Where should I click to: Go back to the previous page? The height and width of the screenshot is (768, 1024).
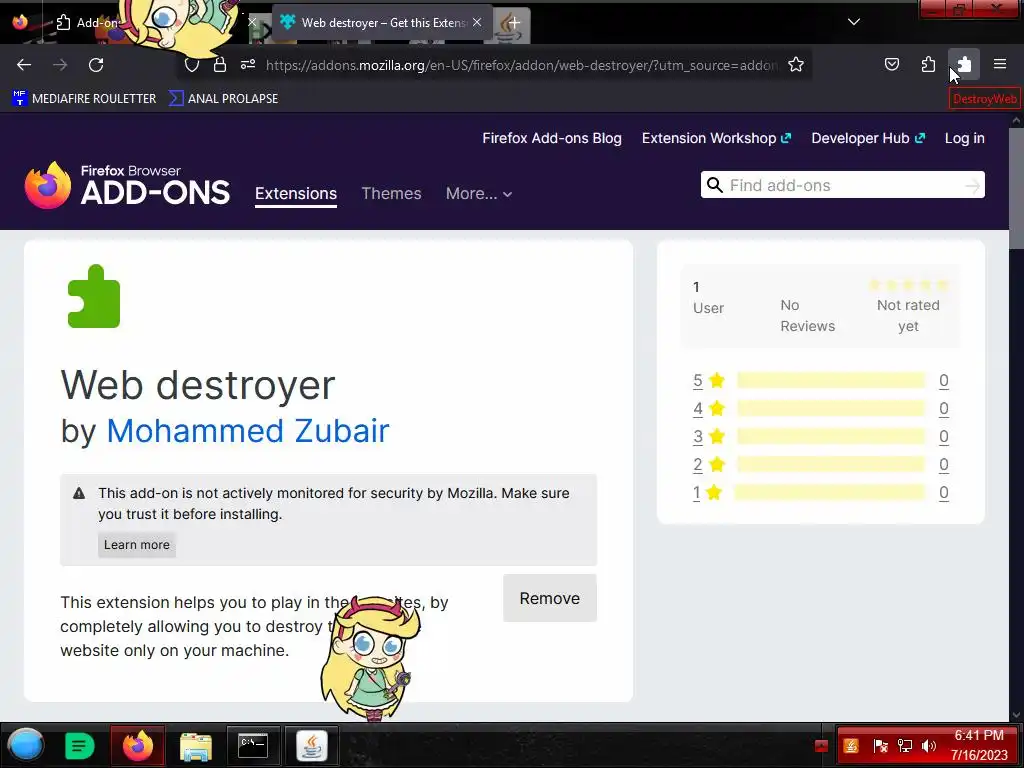[24, 65]
